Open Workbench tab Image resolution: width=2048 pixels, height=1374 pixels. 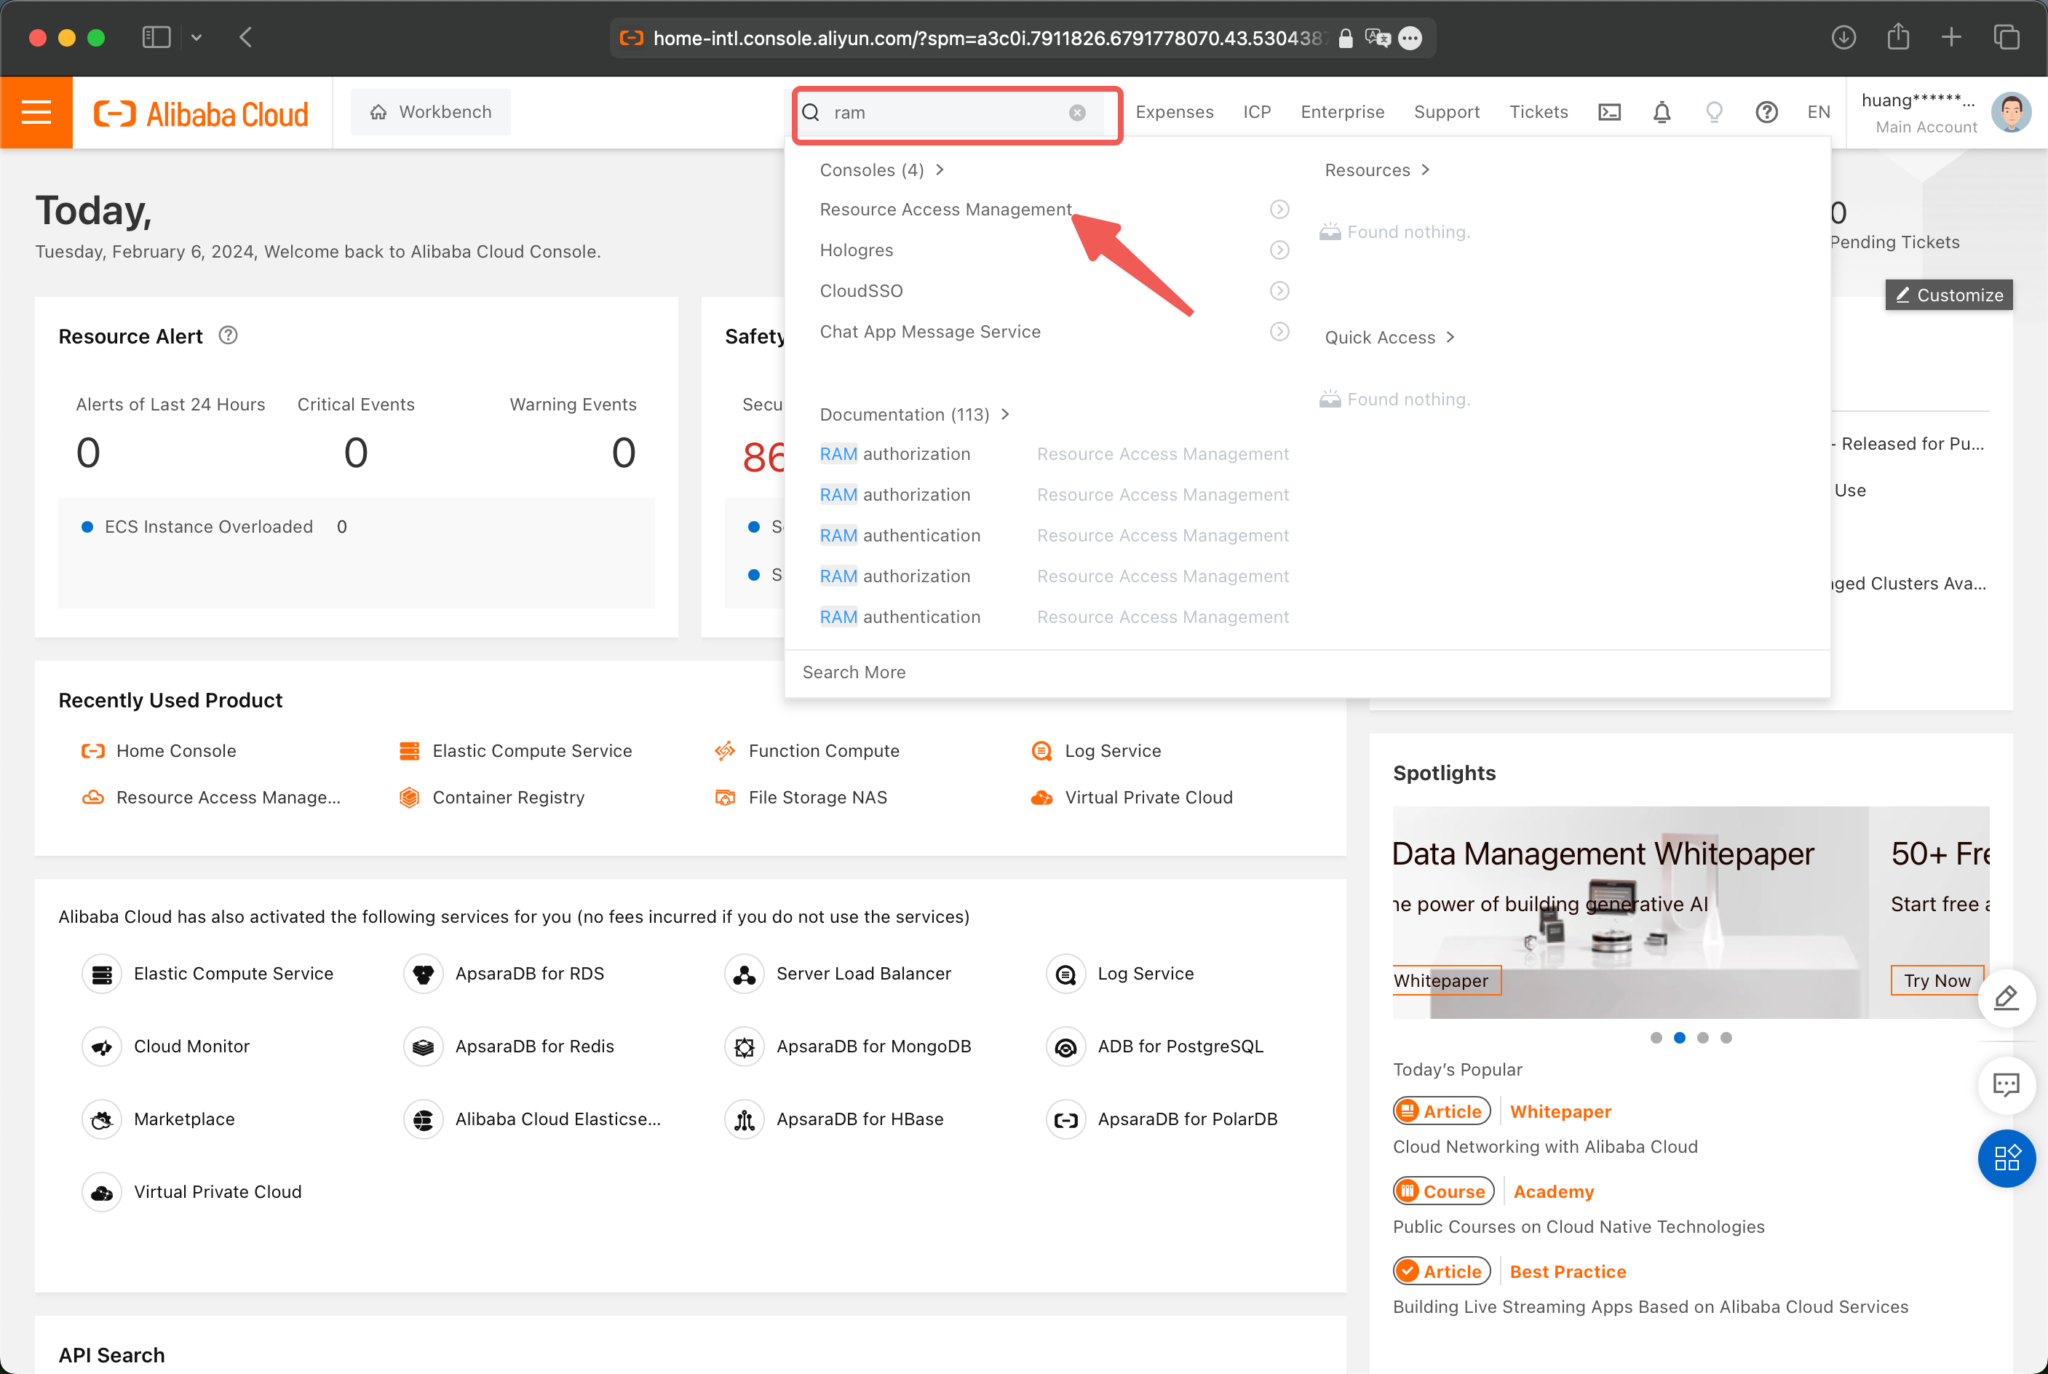(x=431, y=112)
